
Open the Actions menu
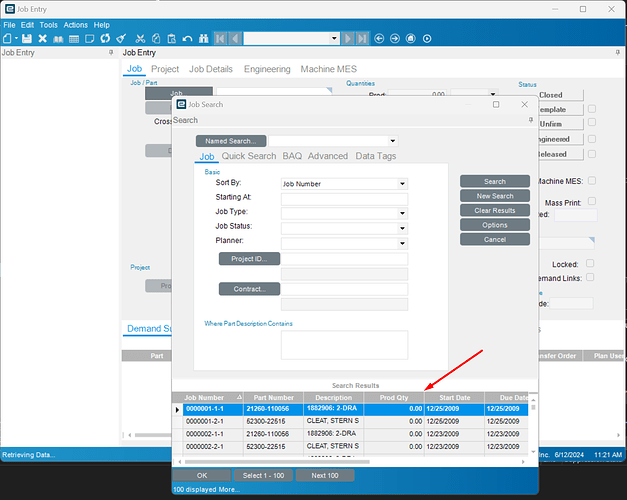click(x=75, y=24)
